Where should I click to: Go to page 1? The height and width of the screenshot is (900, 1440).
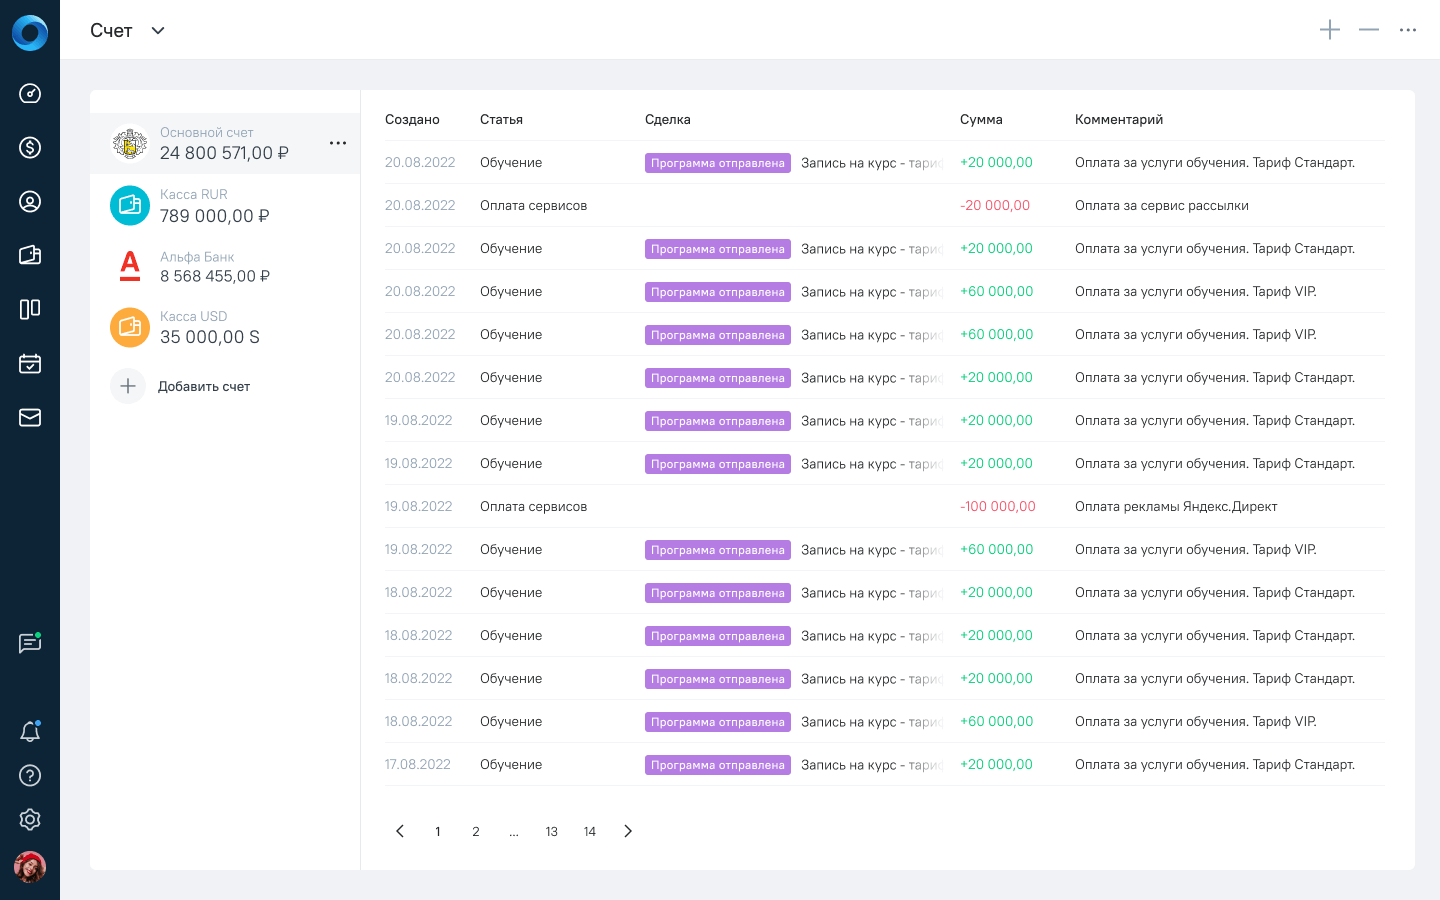click(438, 831)
